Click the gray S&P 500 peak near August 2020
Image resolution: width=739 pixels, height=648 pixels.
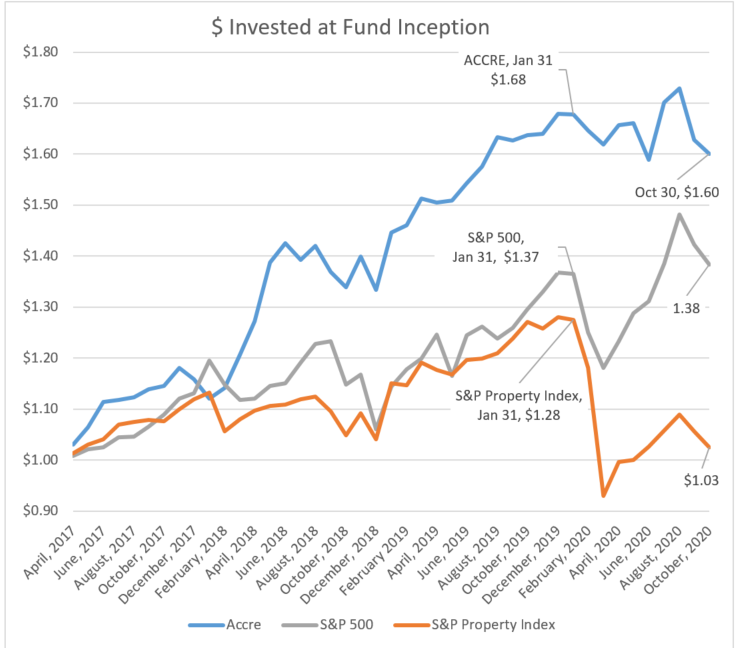(x=680, y=214)
